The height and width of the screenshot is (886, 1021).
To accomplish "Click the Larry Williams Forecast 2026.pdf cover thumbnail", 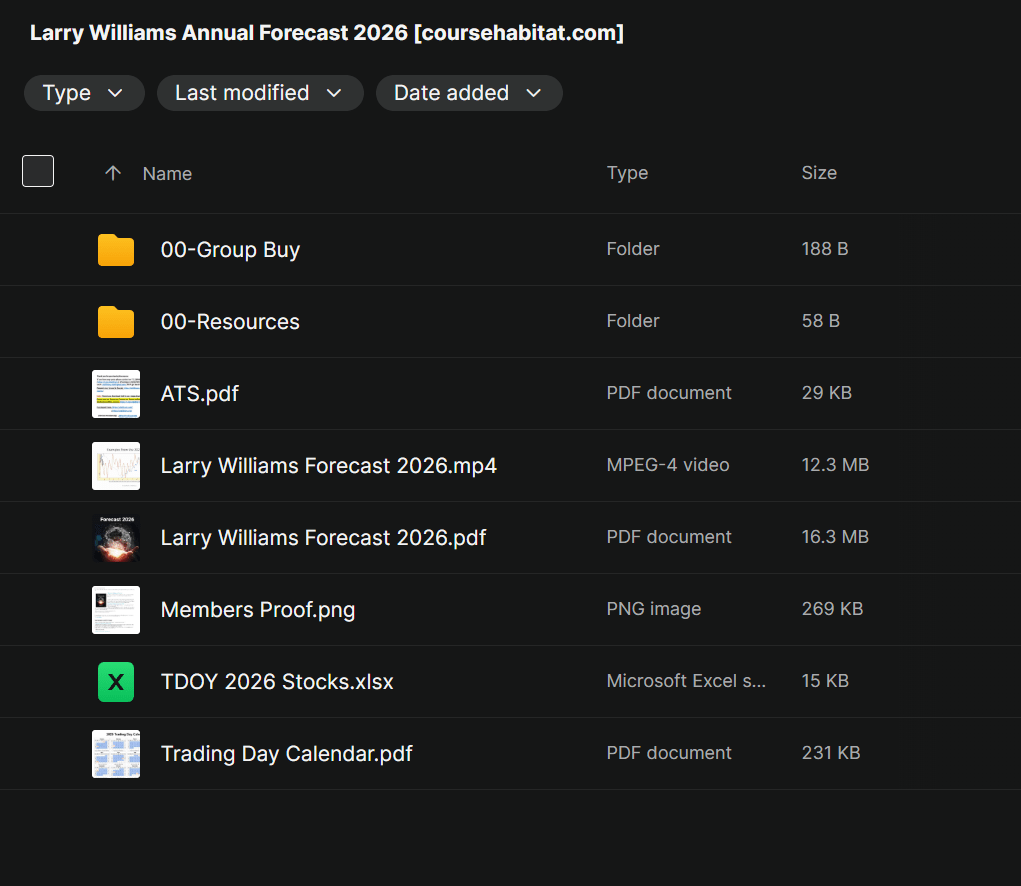I will [115, 537].
